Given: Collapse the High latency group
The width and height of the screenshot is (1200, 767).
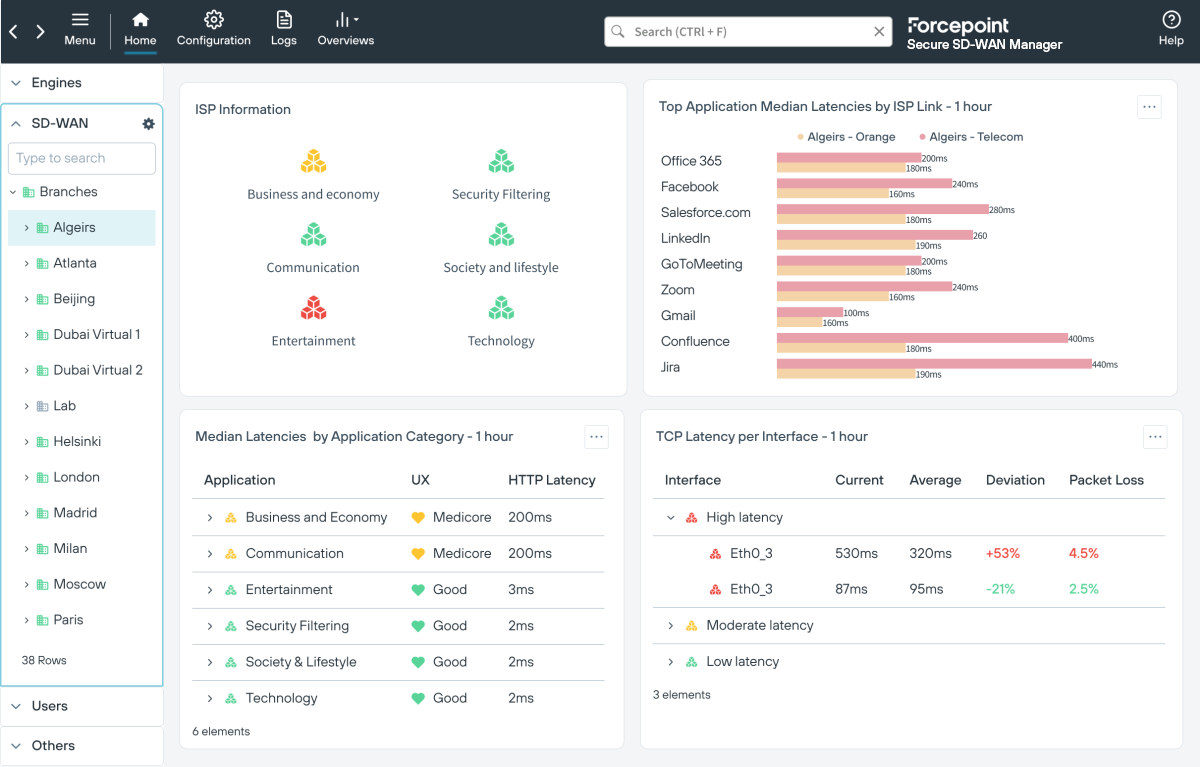Looking at the screenshot, I should click(671, 518).
